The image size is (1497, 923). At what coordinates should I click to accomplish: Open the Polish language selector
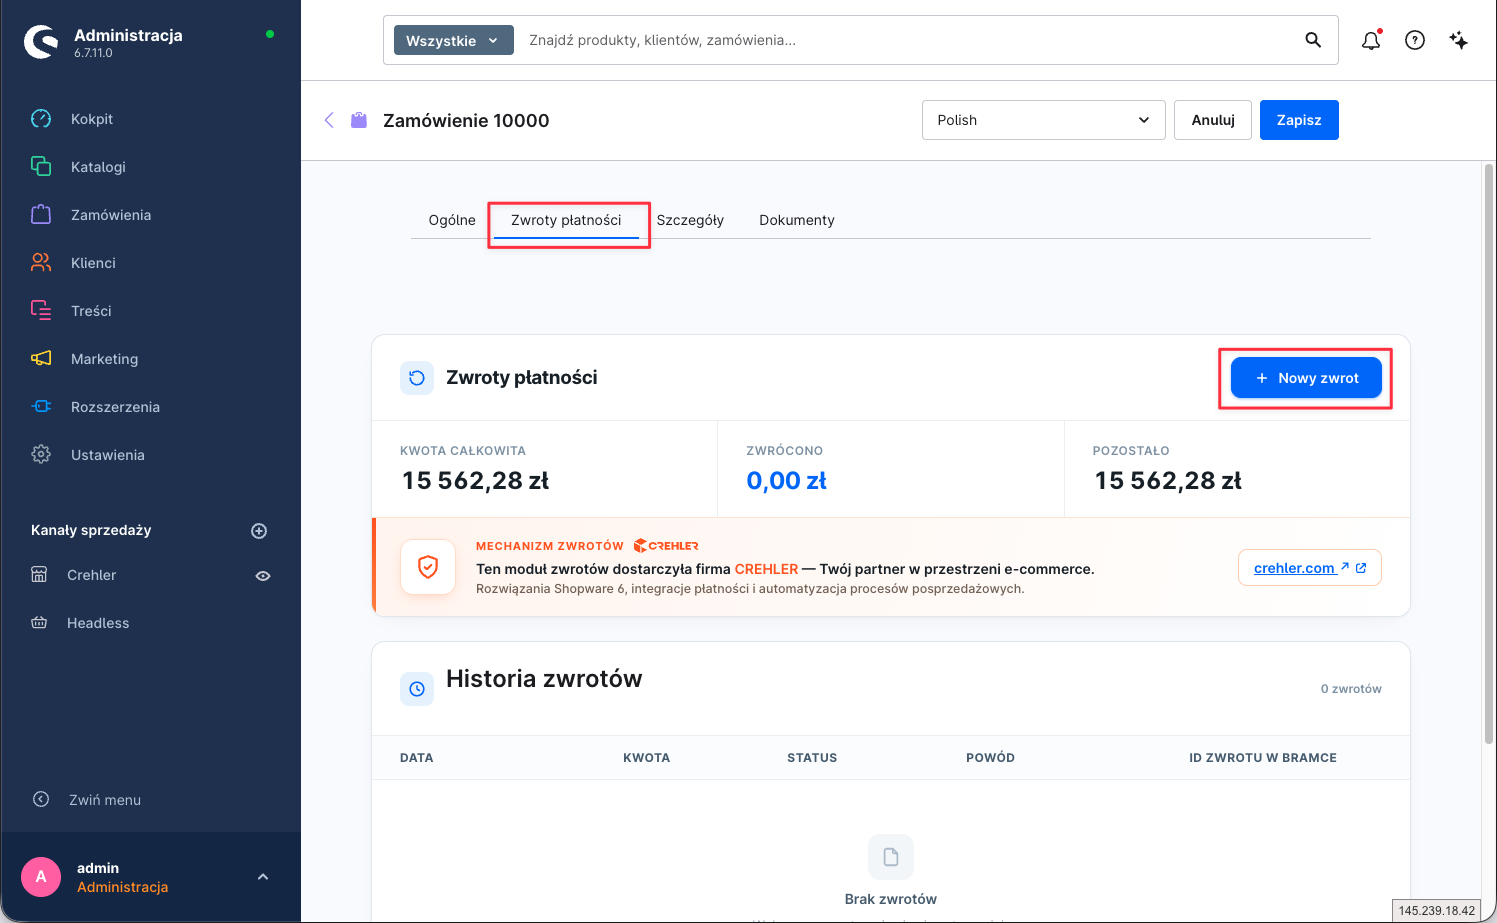pyautogui.click(x=1044, y=120)
